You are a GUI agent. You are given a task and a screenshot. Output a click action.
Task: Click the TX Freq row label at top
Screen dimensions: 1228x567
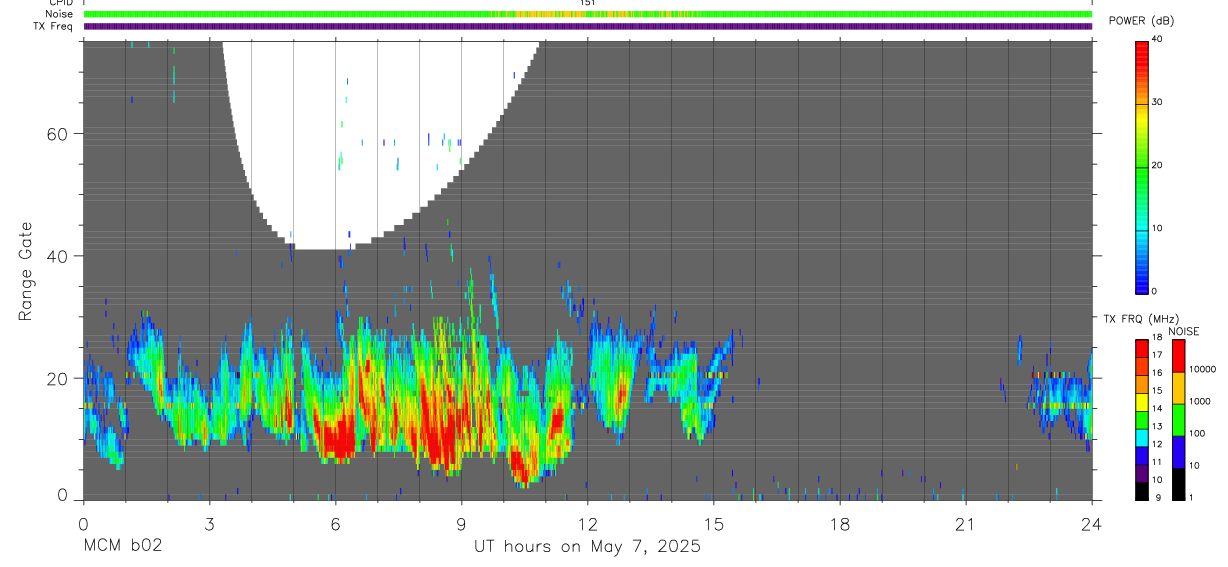coord(53,26)
